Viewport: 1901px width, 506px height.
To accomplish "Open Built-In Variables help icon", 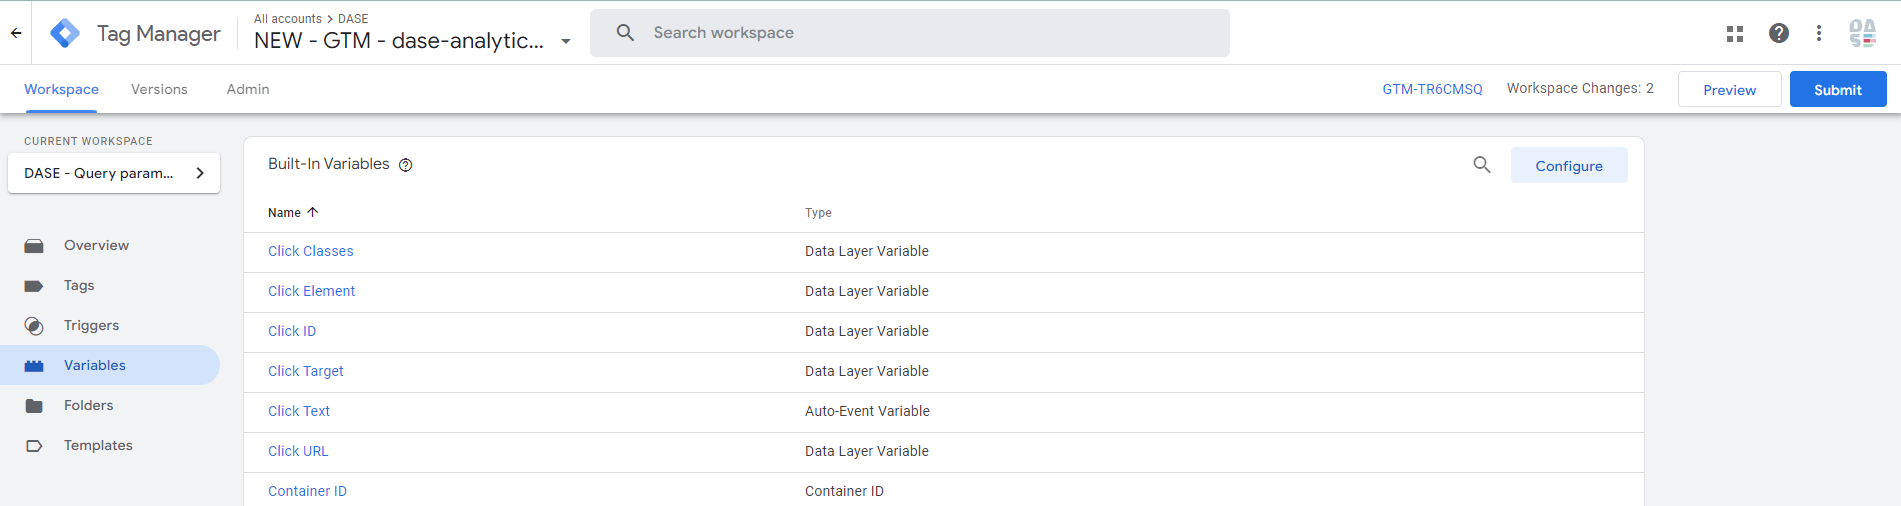I will (x=406, y=165).
